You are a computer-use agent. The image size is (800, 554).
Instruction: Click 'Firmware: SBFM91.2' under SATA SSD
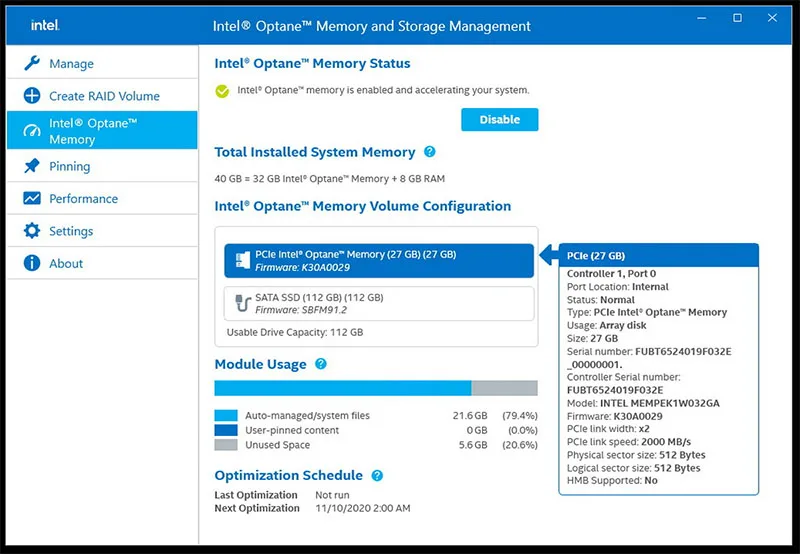[x=301, y=310]
